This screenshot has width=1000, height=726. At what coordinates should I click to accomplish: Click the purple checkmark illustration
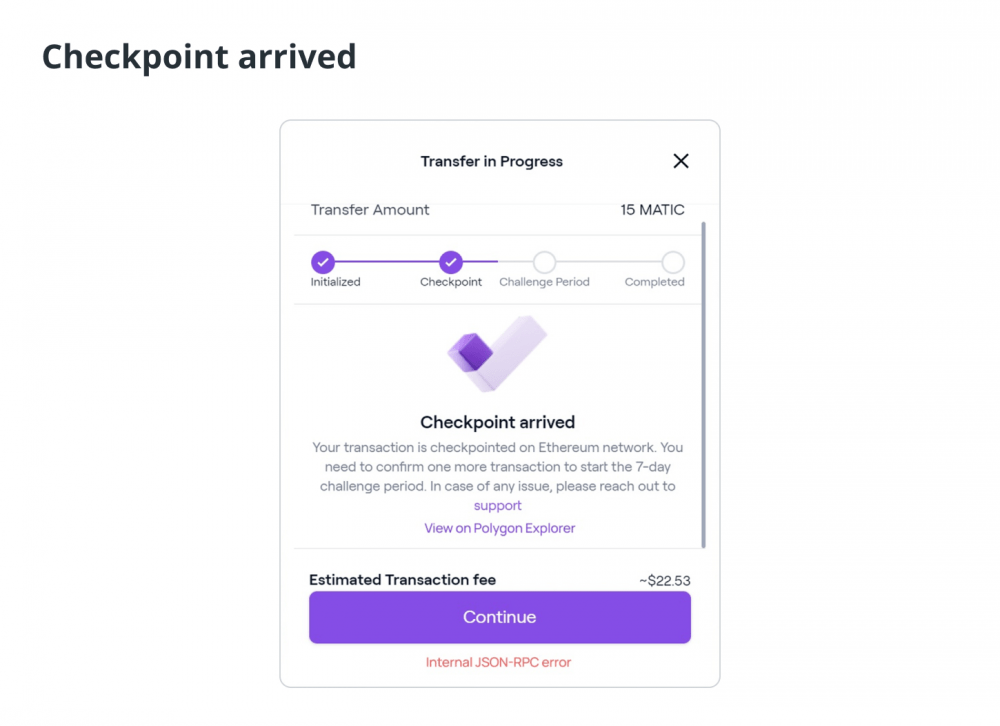(x=497, y=353)
